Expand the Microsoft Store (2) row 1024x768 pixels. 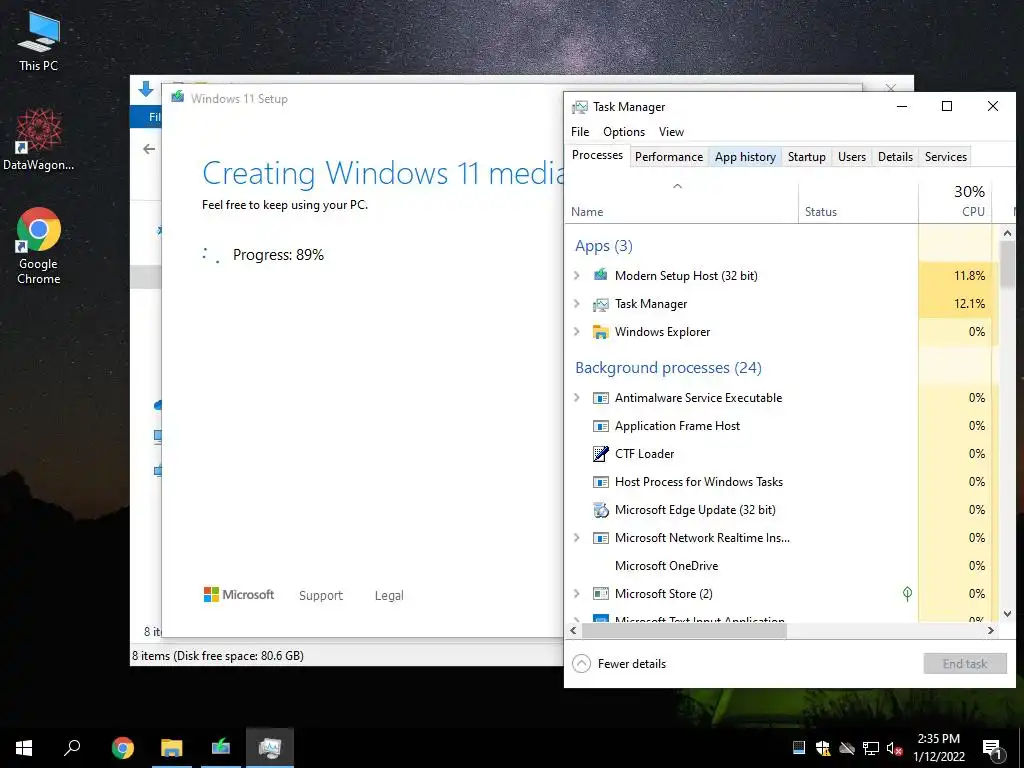[577, 594]
